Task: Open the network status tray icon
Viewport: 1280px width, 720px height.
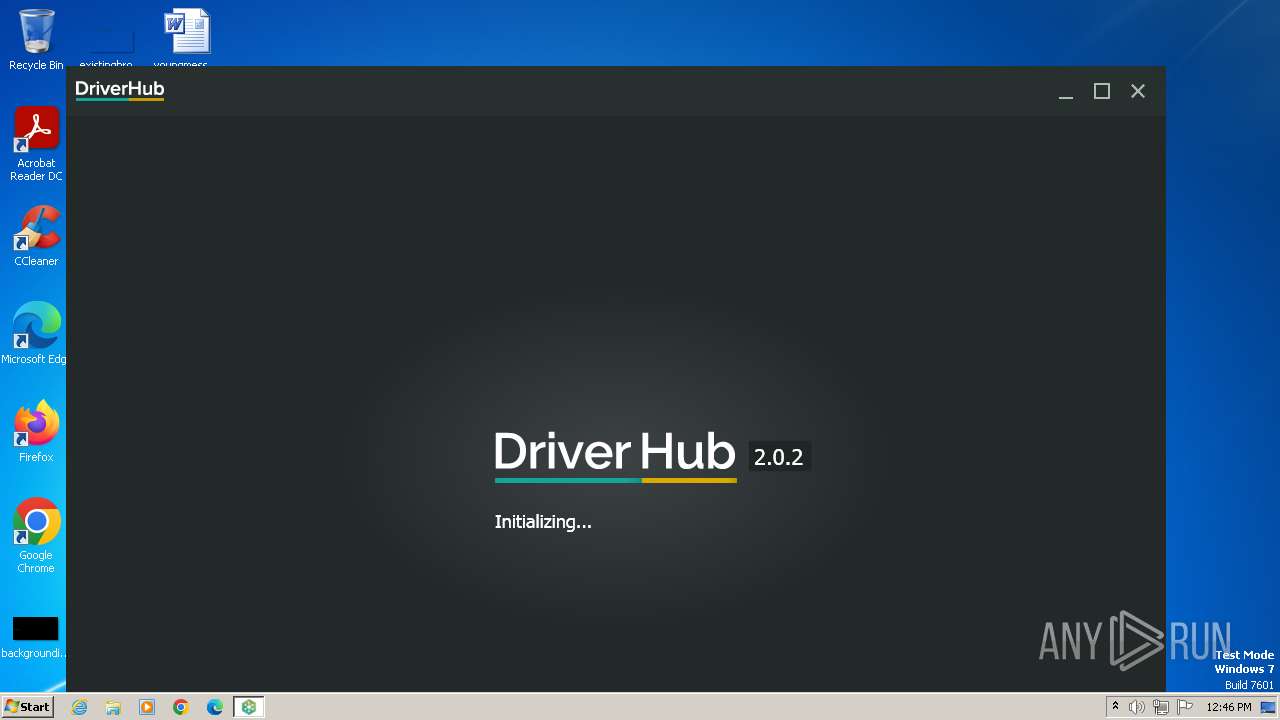Action: (x=1161, y=707)
